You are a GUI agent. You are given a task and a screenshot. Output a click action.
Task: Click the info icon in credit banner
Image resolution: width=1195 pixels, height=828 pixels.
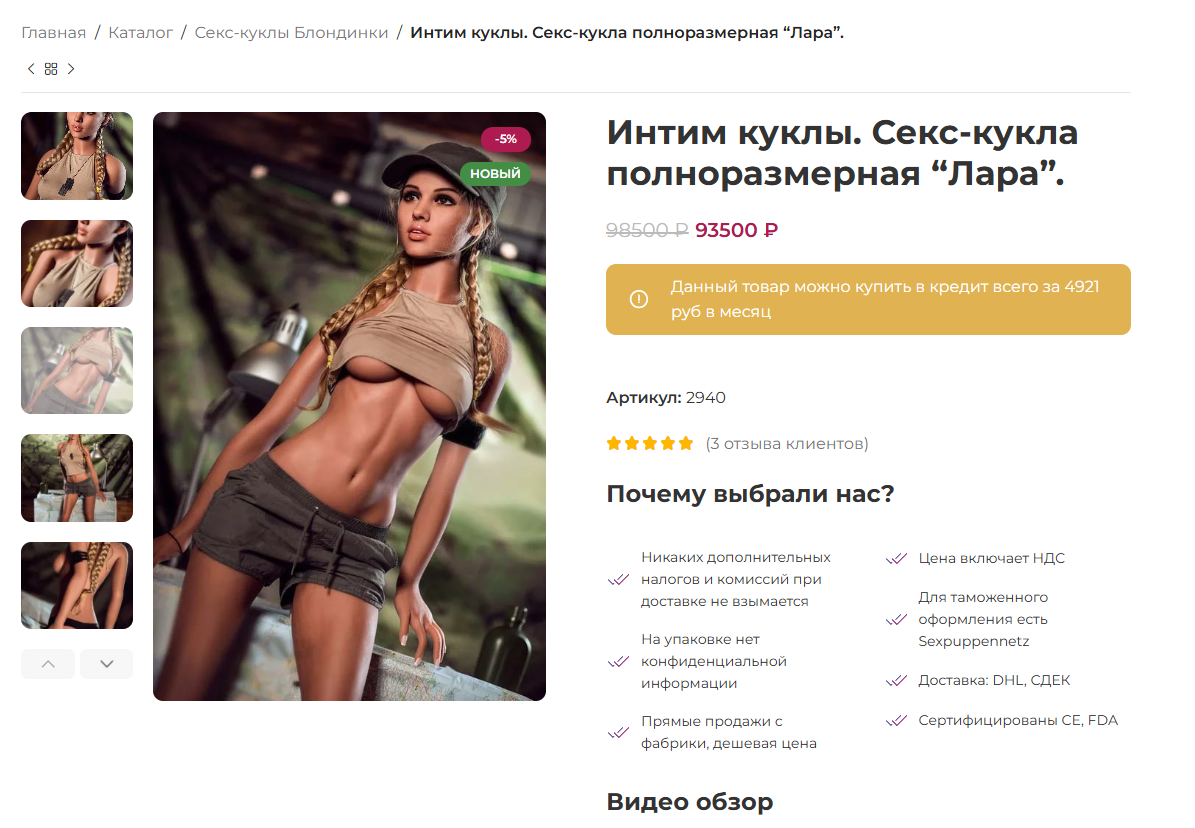(639, 300)
